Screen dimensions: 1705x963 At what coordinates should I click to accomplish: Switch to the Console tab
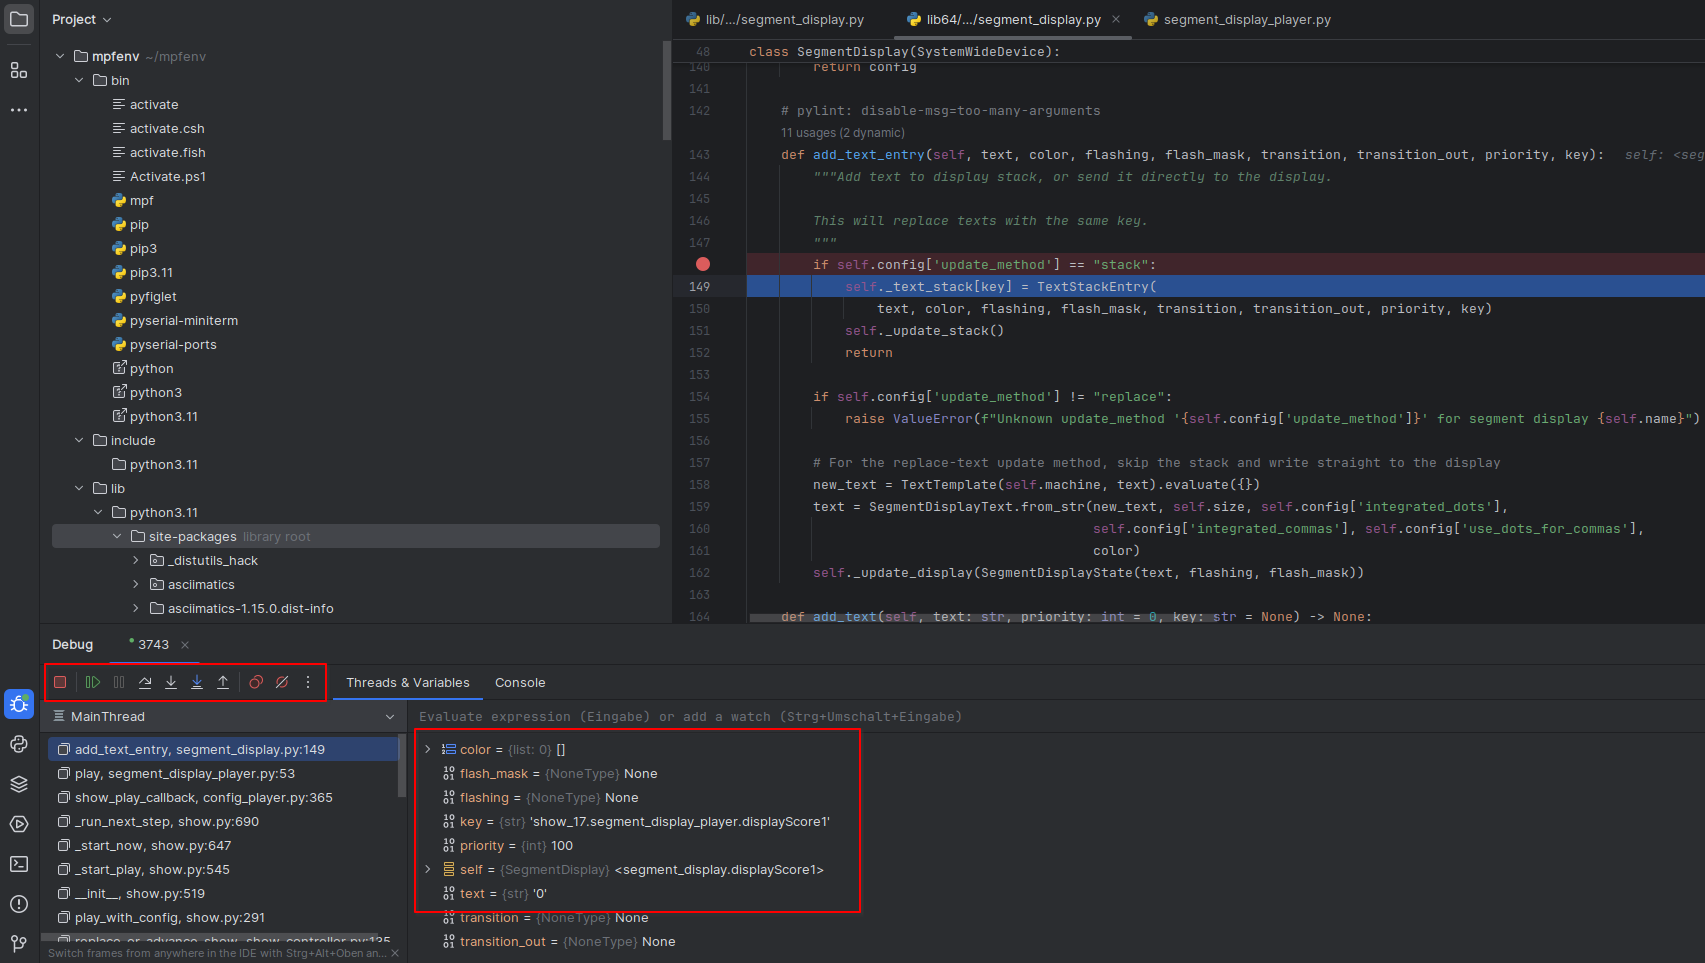[x=520, y=683]
